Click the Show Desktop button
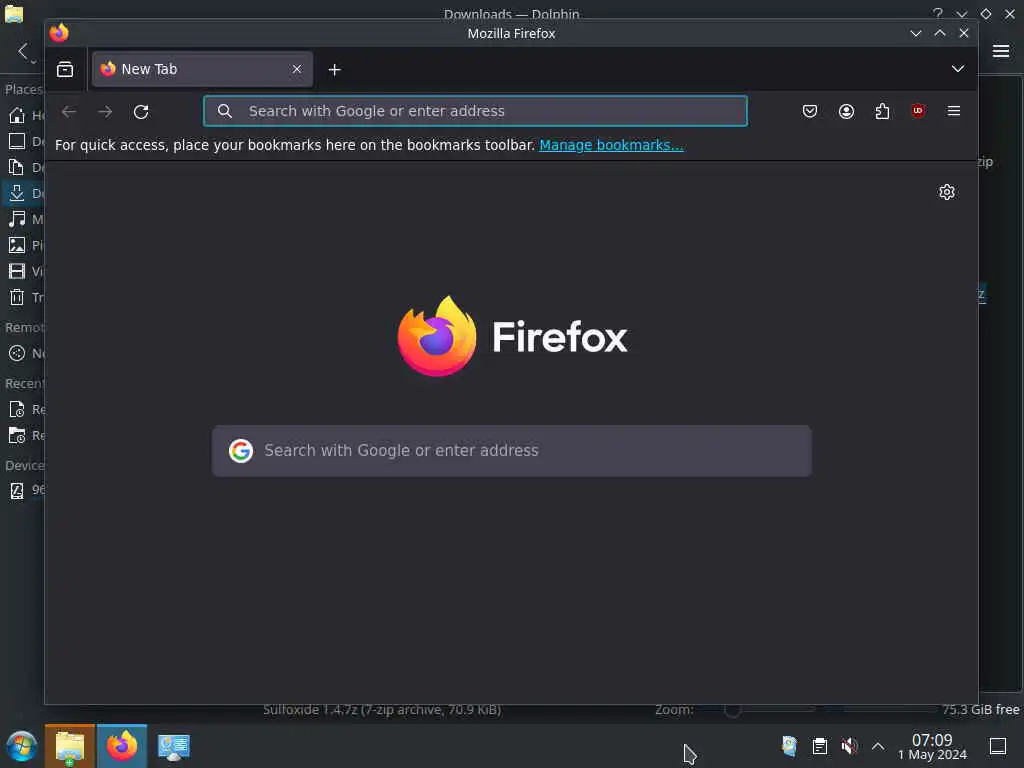 click(x=998, y=746)
